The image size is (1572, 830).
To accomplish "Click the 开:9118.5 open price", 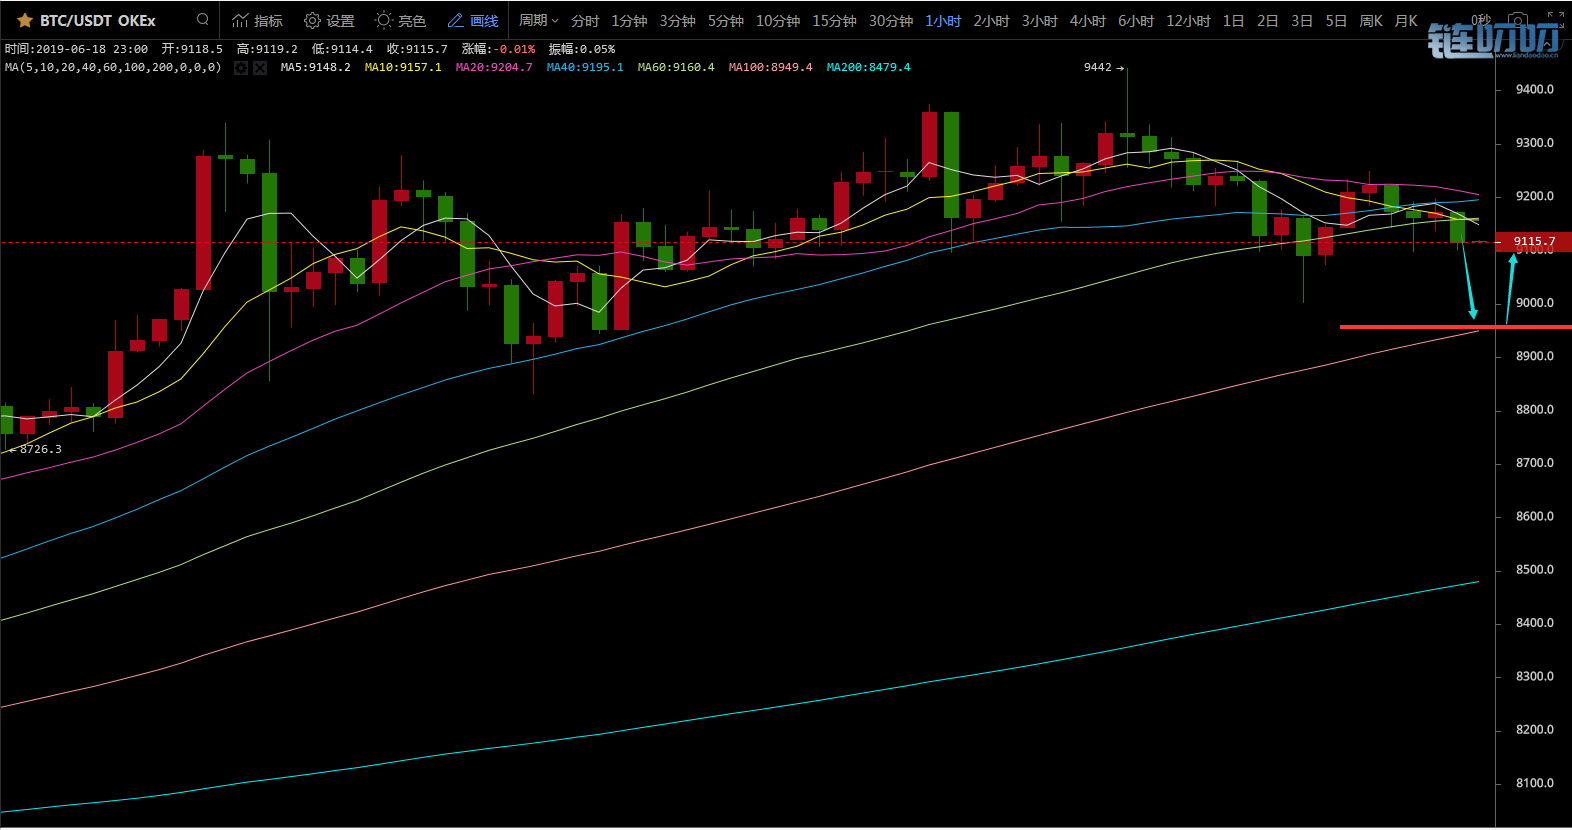I will point(192,49).
